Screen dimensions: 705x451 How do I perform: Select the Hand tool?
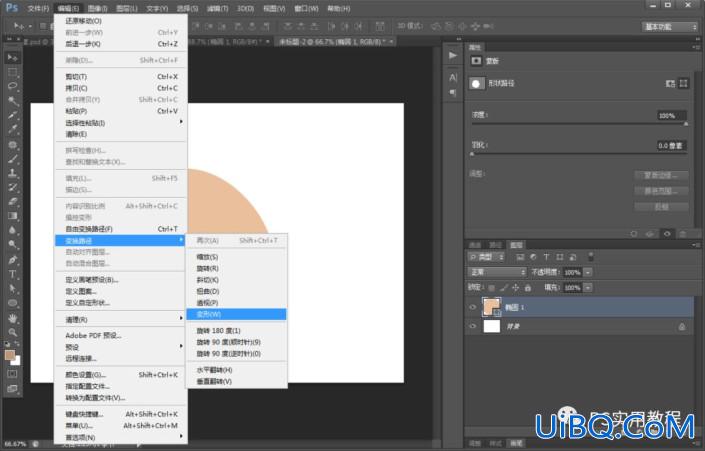[x=13, y=318]
